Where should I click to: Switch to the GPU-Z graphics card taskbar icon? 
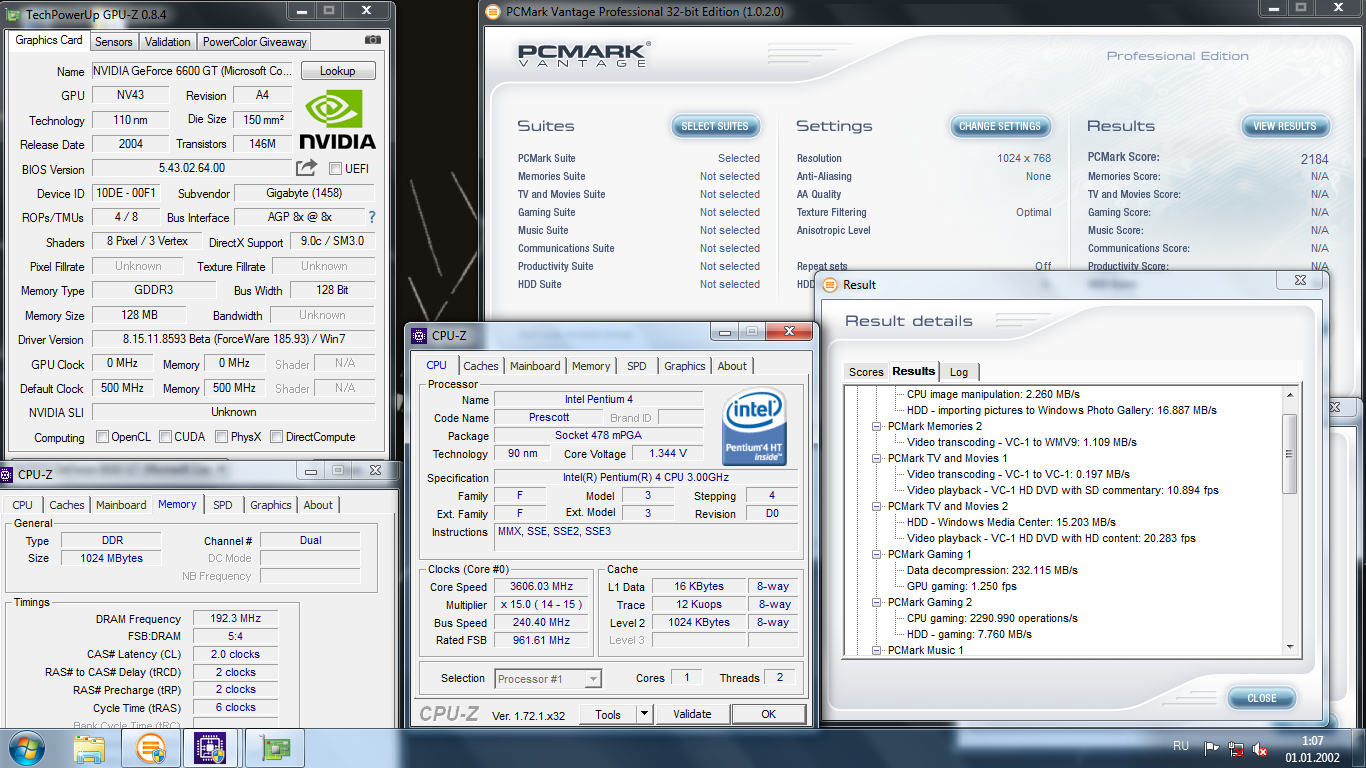(x=274, y=748)
